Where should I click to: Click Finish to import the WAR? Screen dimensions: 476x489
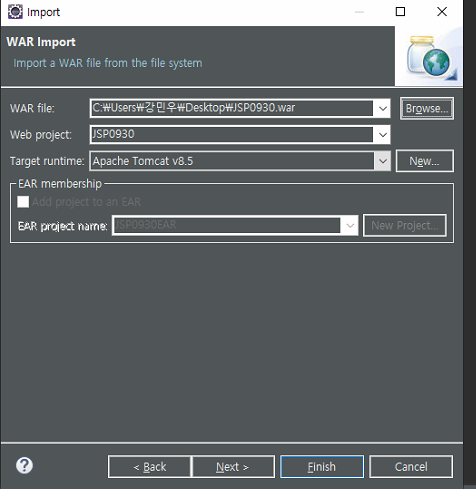[322, 467]
